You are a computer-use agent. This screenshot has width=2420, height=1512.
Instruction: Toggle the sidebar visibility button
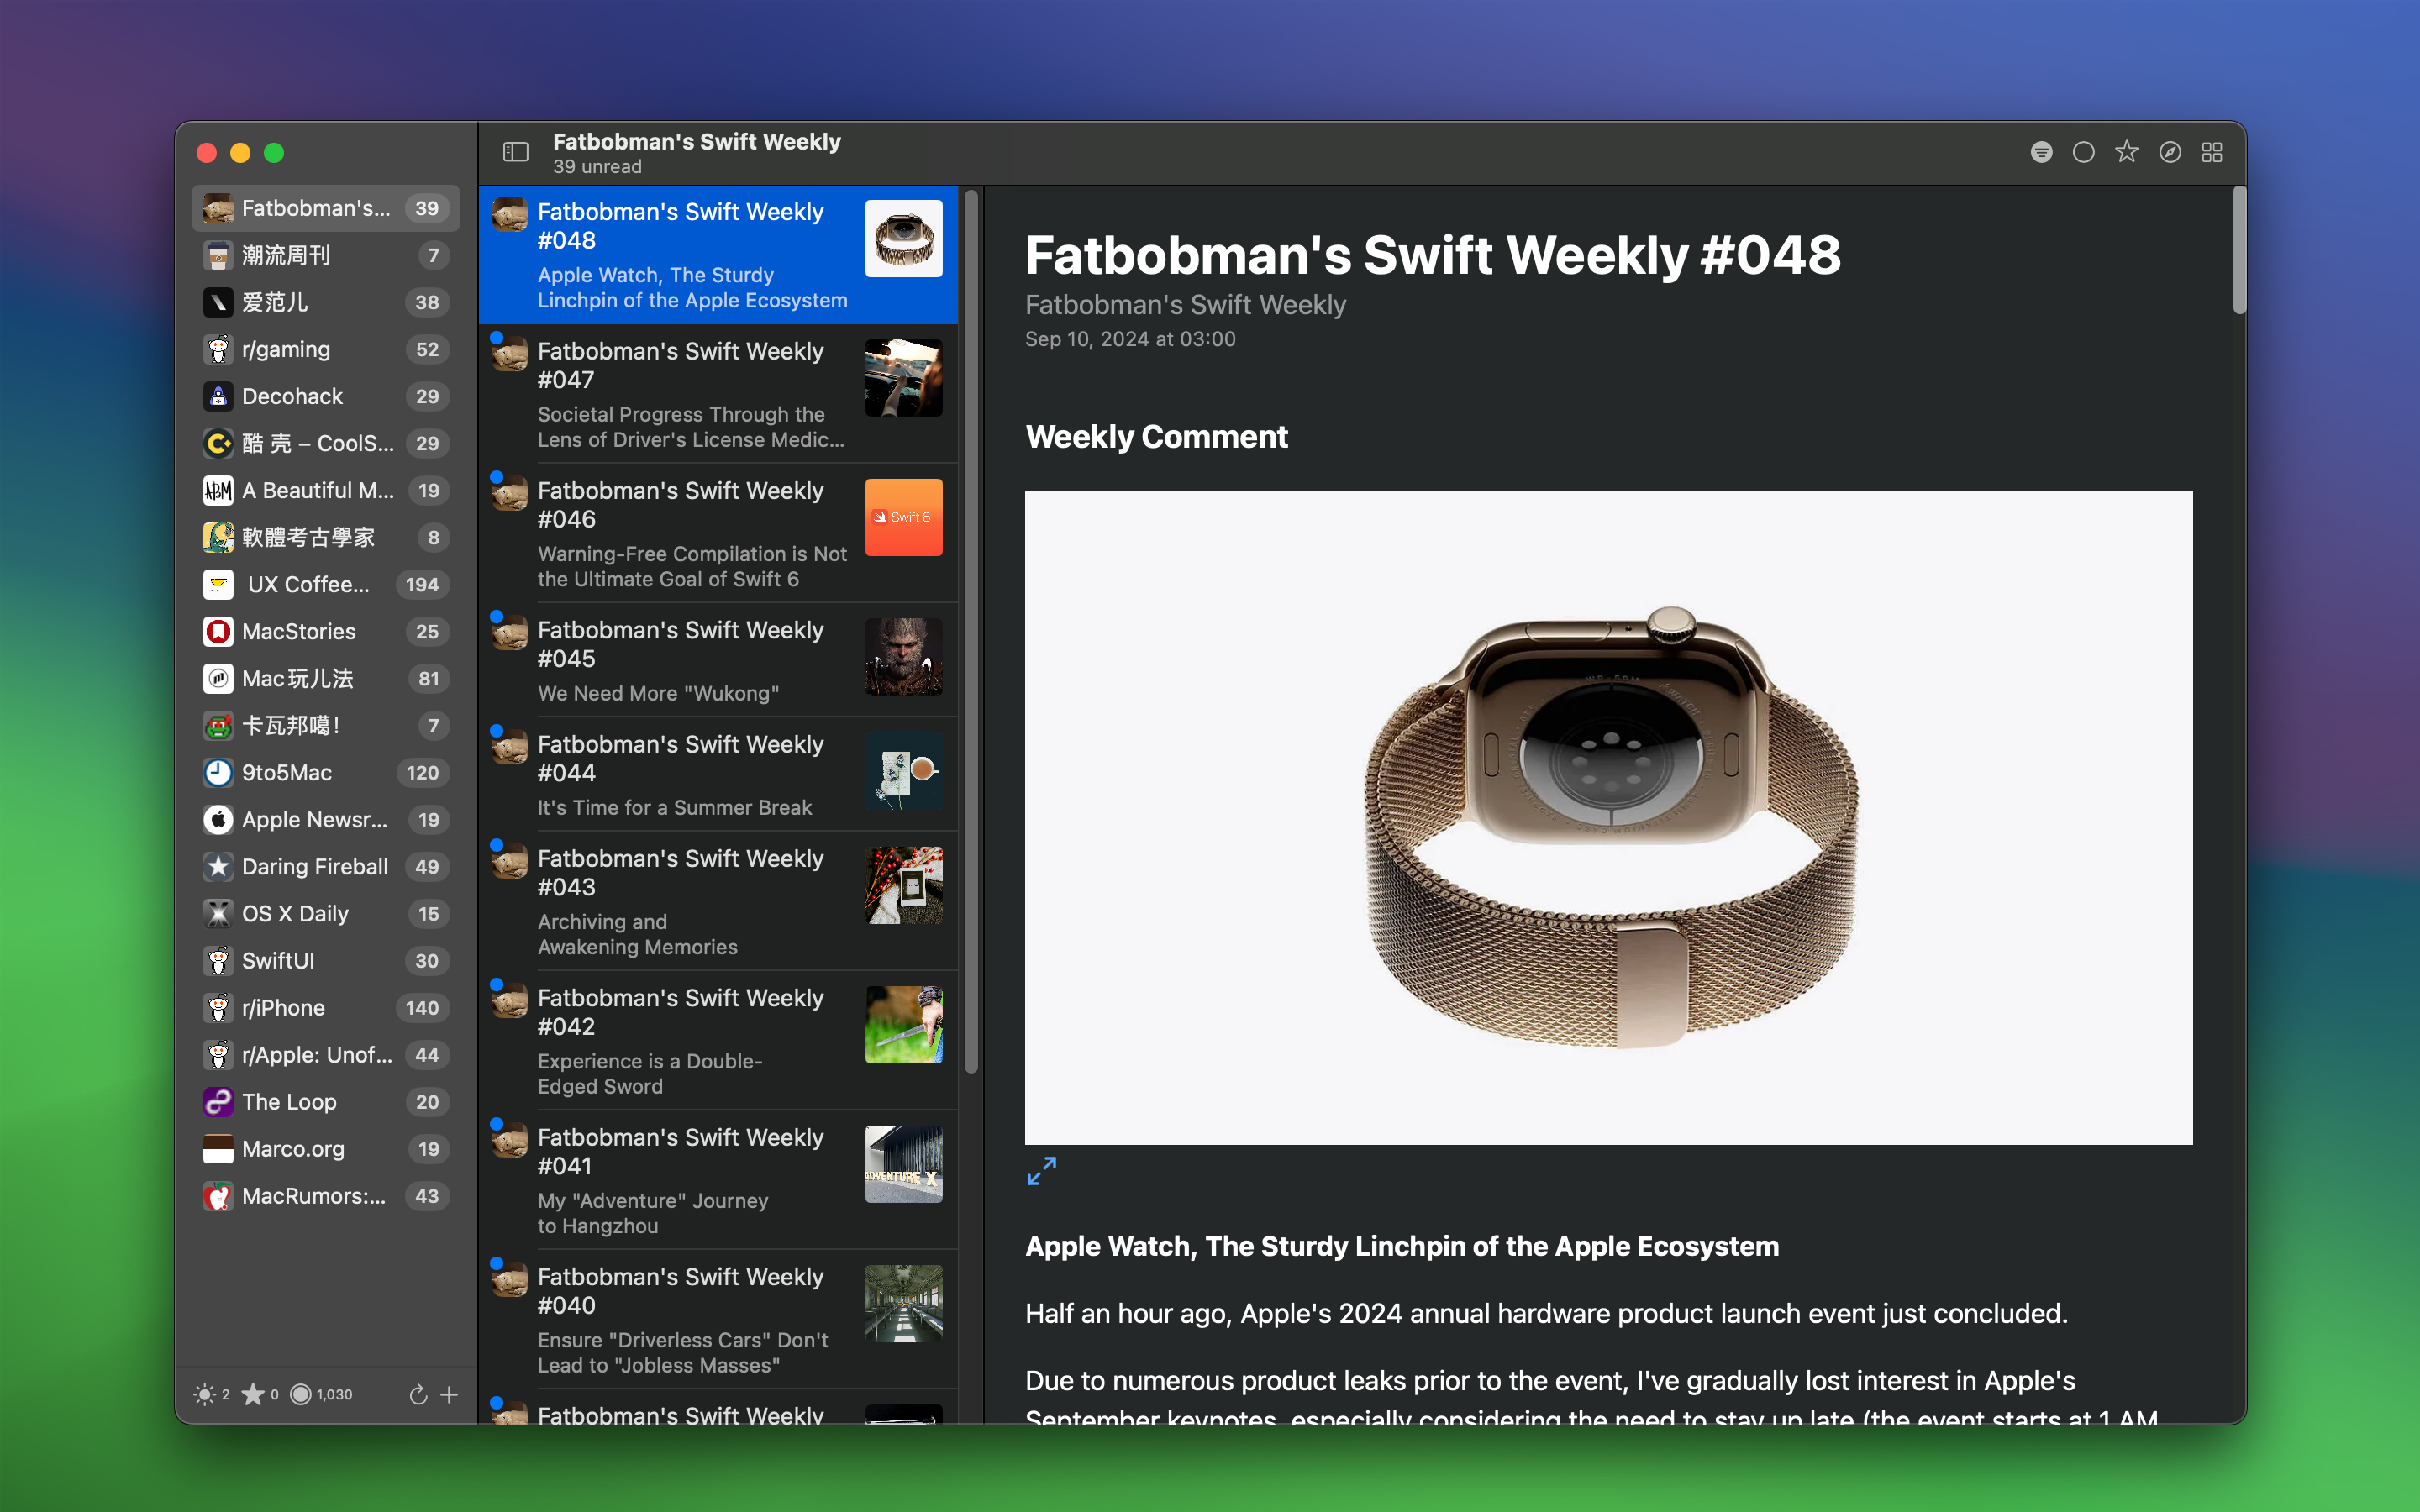[515, 152]
